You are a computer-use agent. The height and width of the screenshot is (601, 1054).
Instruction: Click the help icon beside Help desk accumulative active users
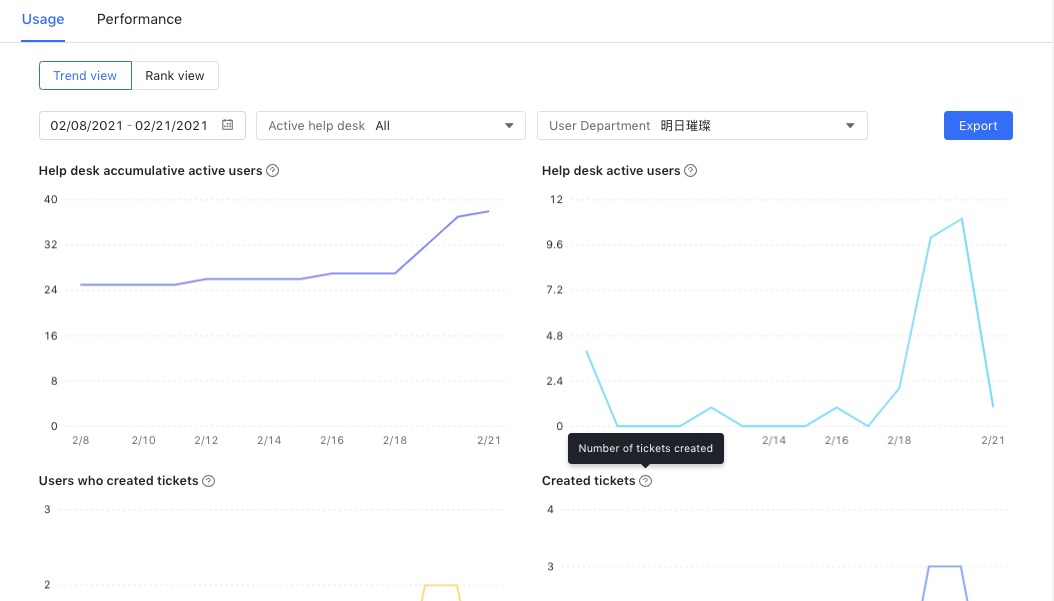coord(272,170)
